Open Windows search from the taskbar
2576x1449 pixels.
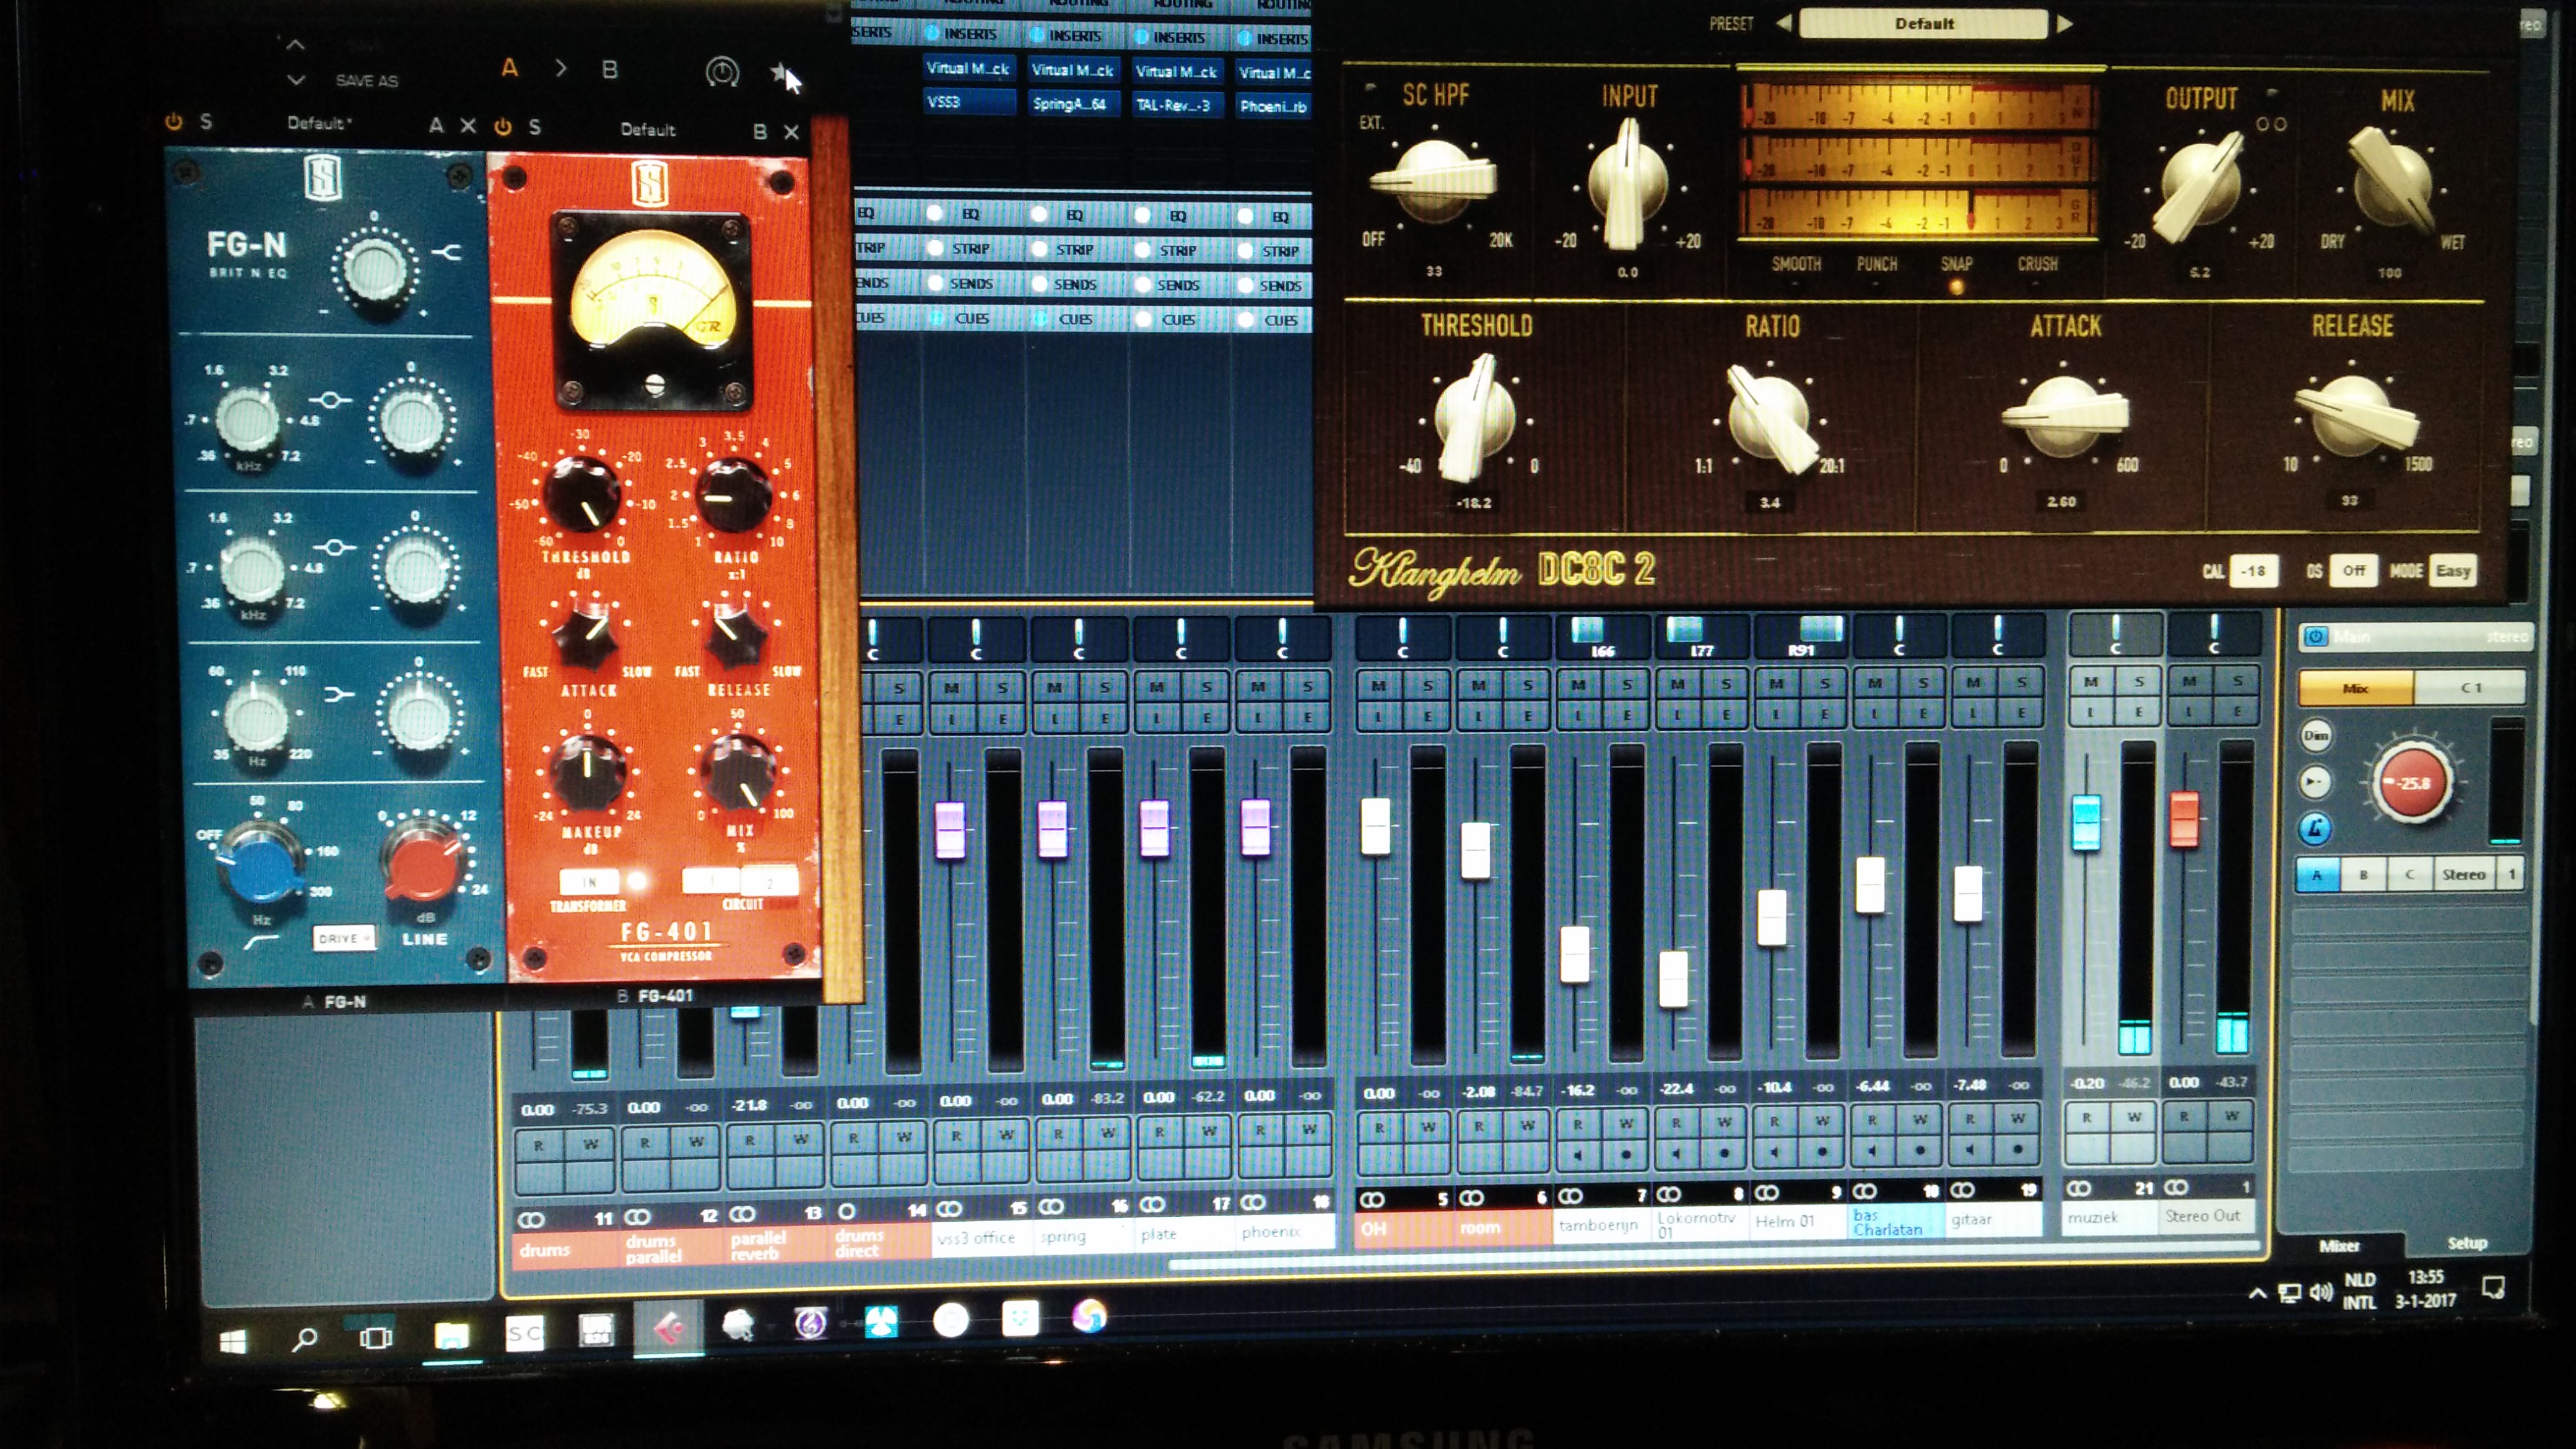coord(304,1338)
